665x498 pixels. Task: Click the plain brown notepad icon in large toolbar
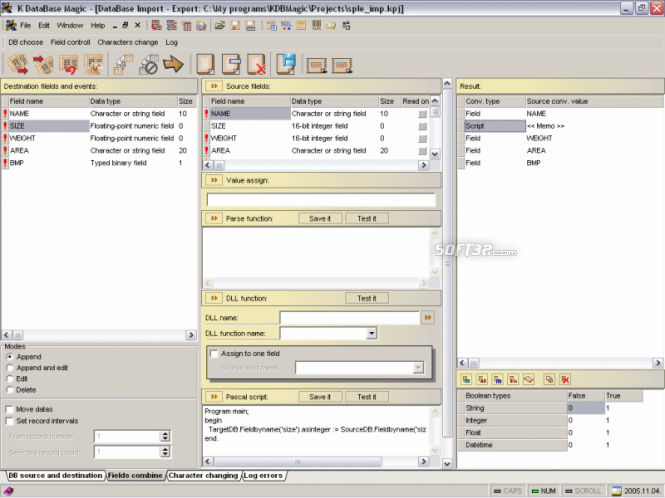point(316,65)
